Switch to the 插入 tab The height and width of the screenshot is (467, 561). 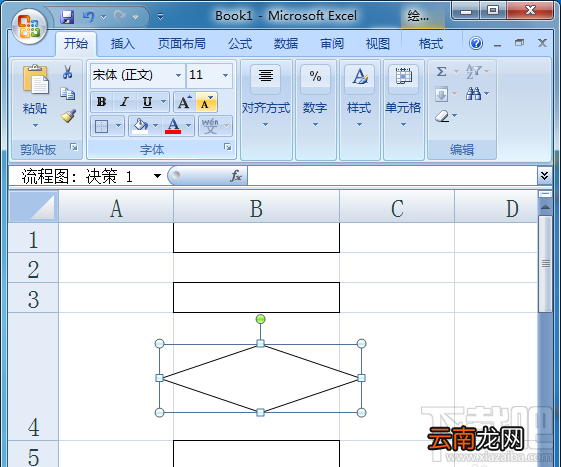point(122,44)
